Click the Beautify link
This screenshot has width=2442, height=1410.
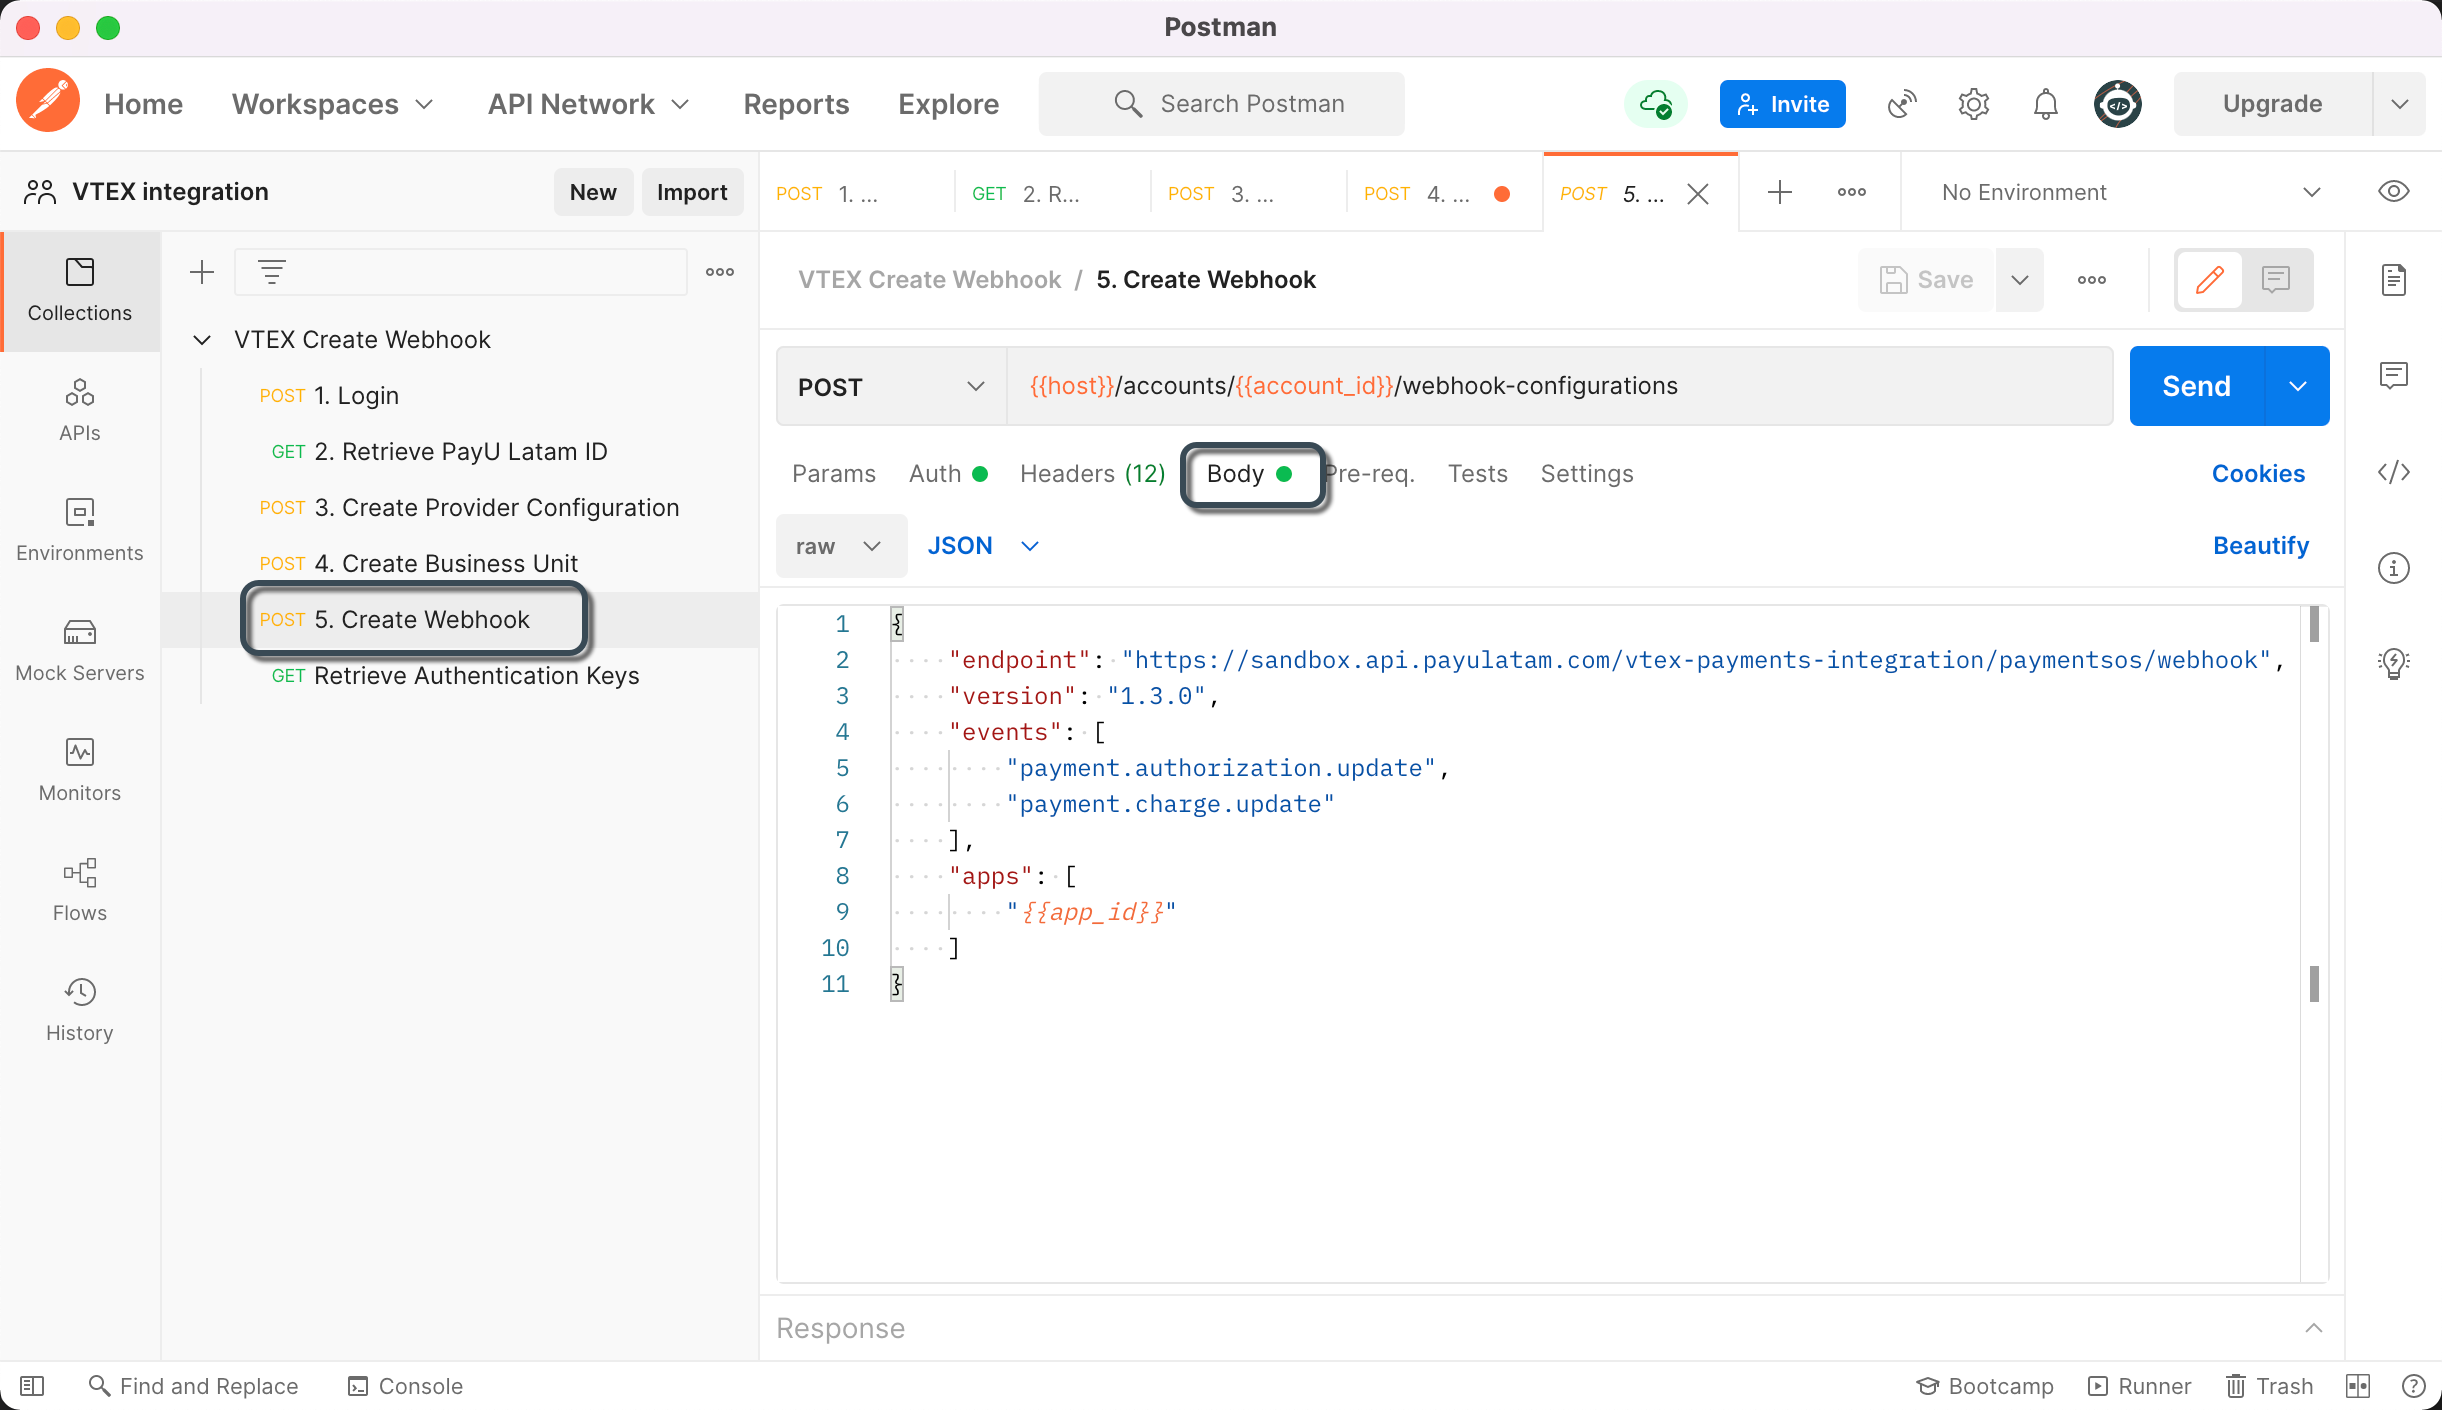pyautogui.click(x=2261, y=546)
